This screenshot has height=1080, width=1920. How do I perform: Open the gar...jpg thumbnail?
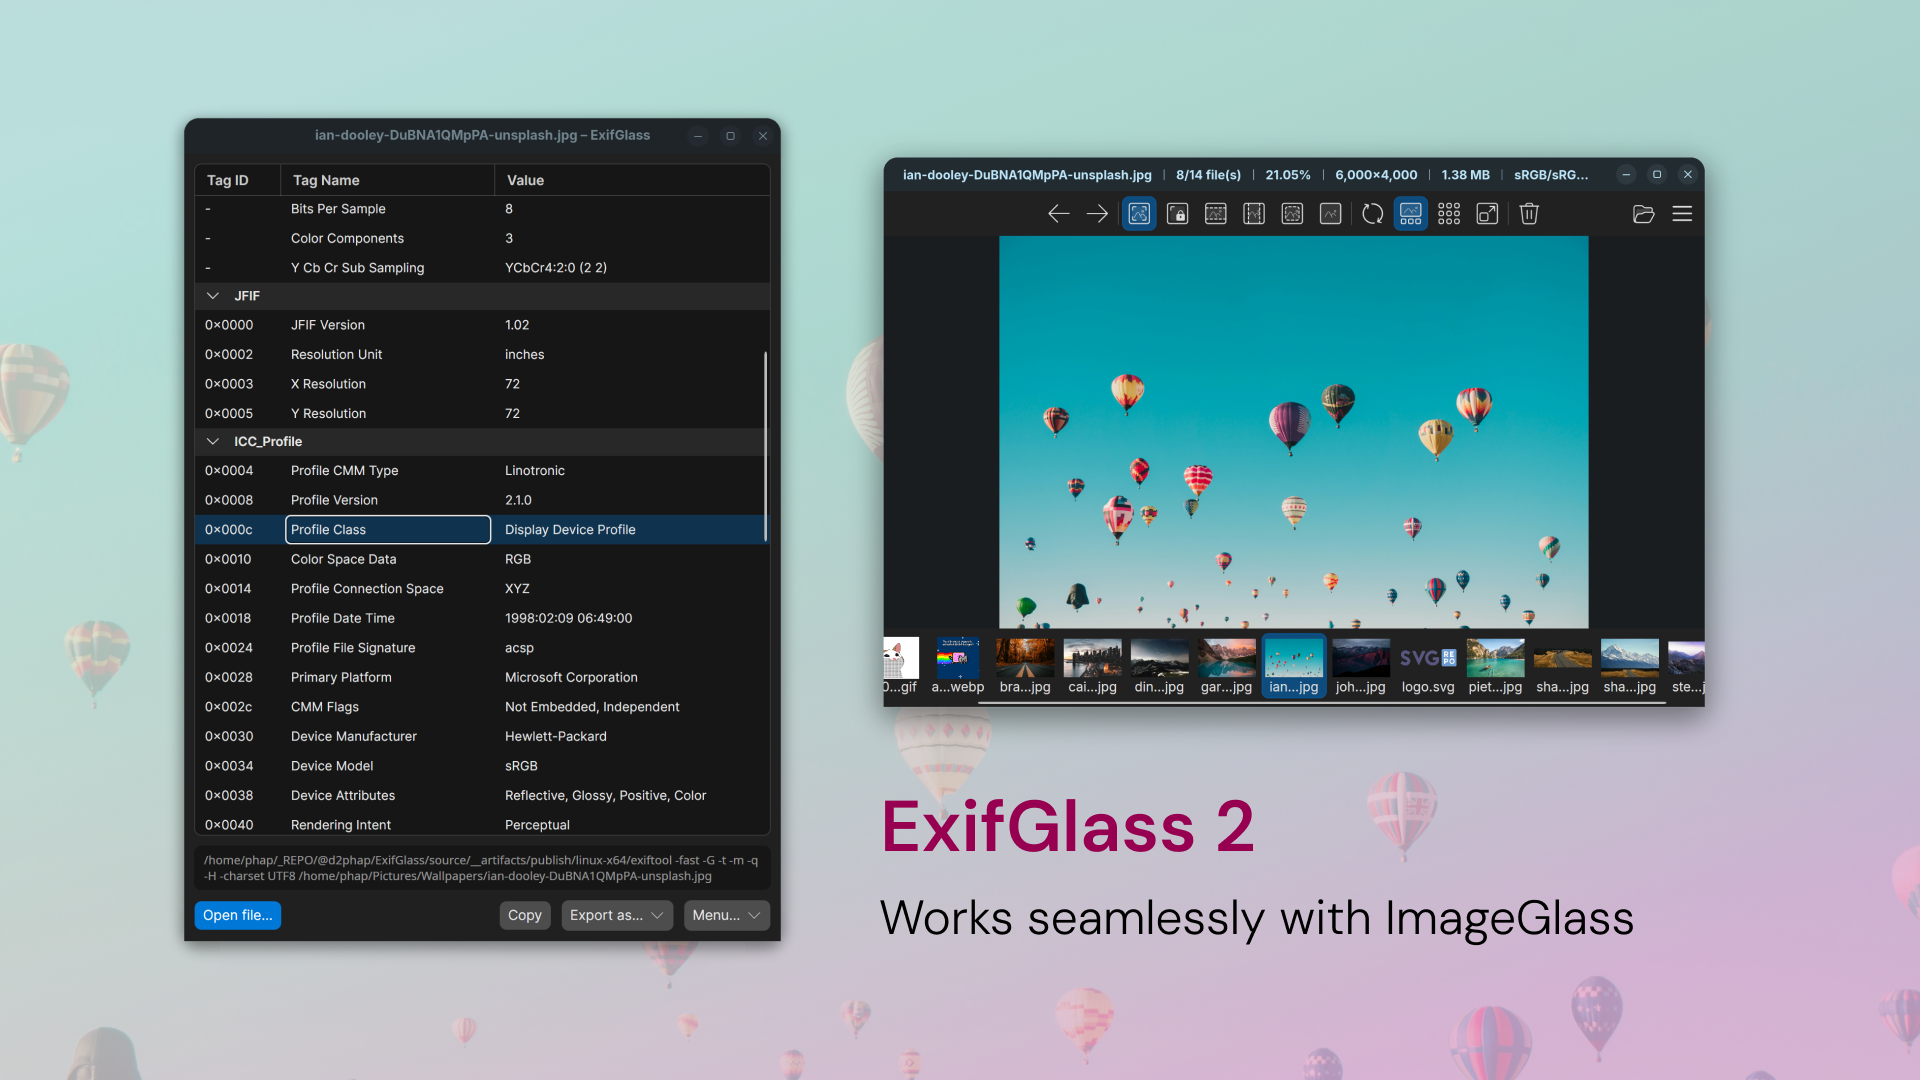click(1226, 666)
